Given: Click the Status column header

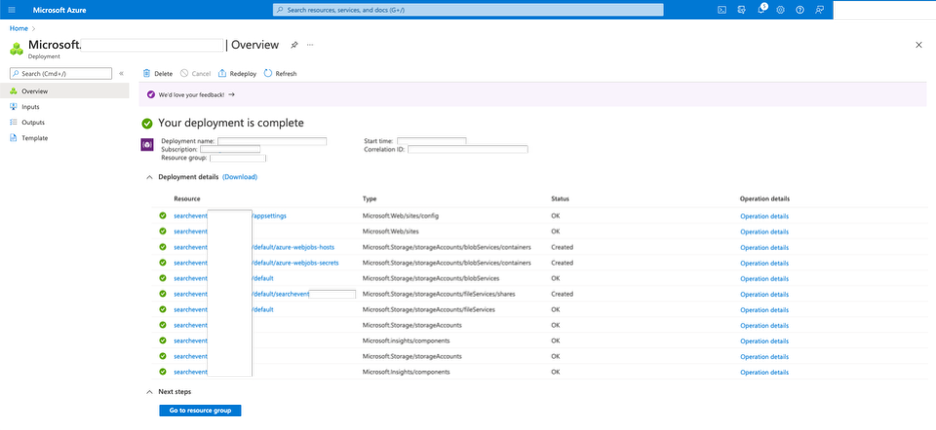Looking at the screenshot, I should click(x=560, y=199).
